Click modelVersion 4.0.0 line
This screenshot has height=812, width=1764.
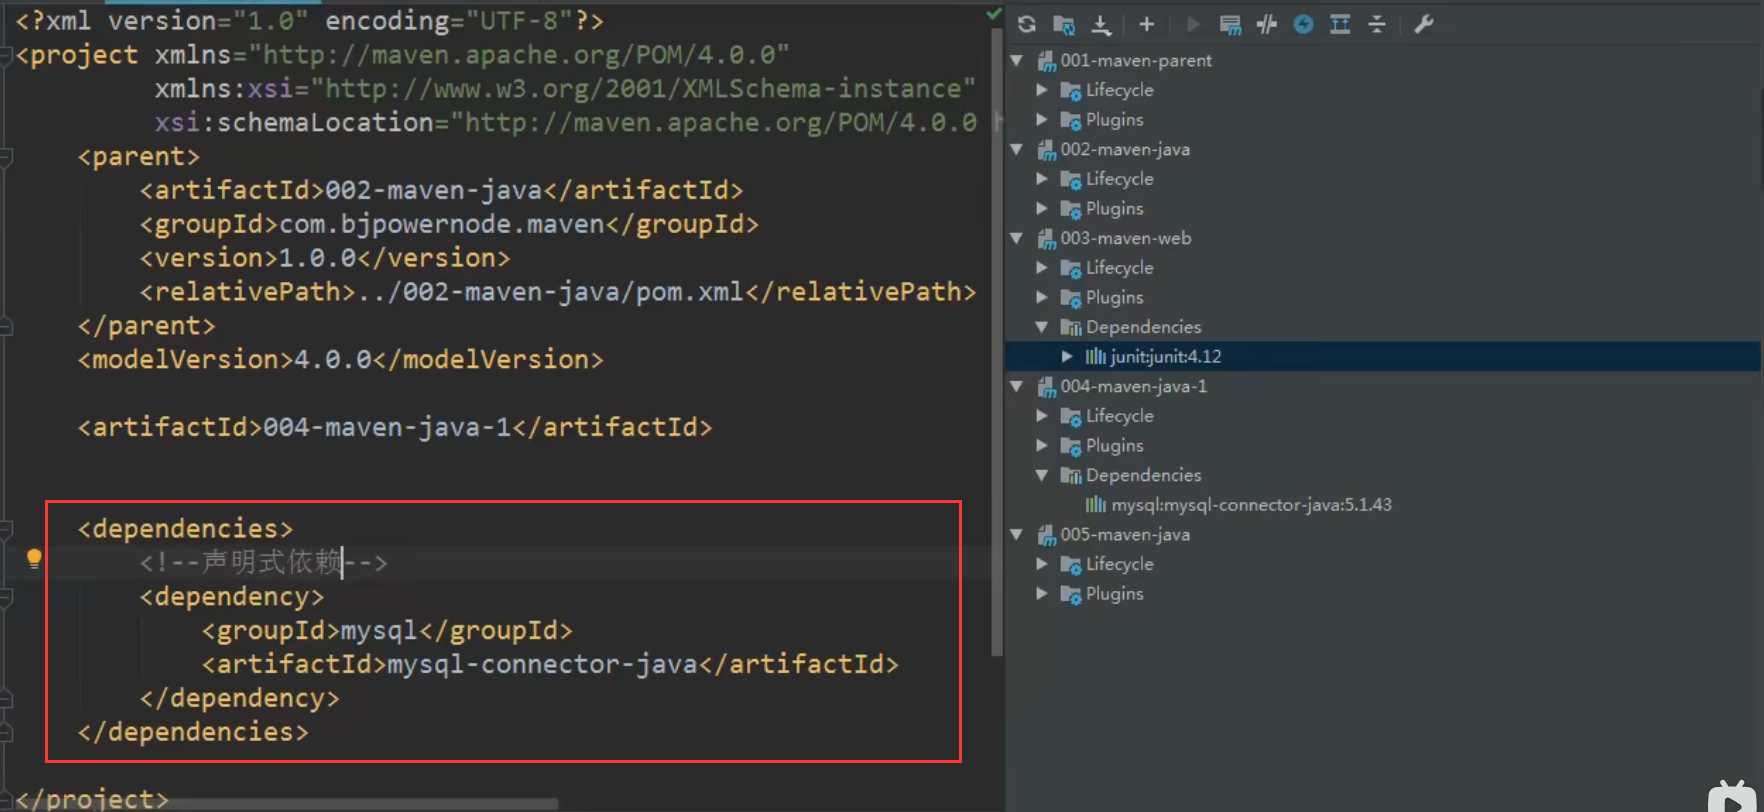click(341, 360)
